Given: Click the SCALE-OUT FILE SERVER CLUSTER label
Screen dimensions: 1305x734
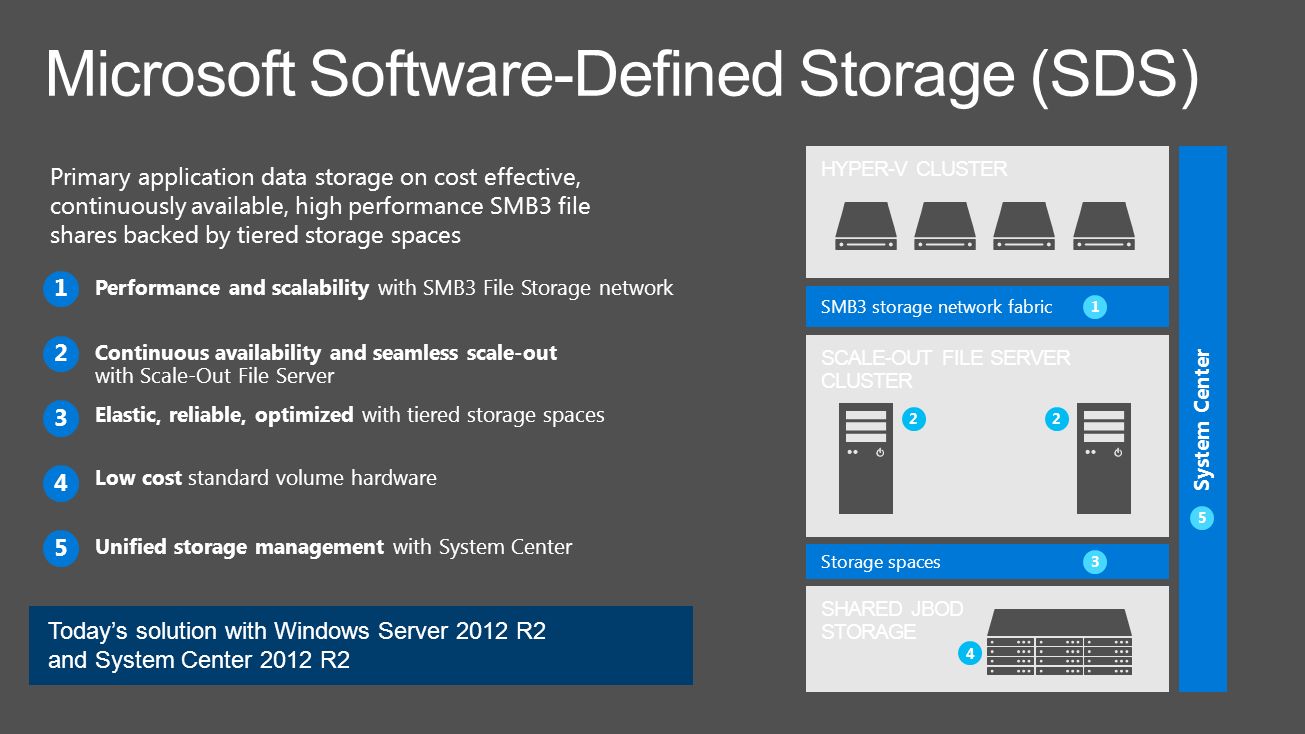Looking at the screenshot, I should (945, 369).
